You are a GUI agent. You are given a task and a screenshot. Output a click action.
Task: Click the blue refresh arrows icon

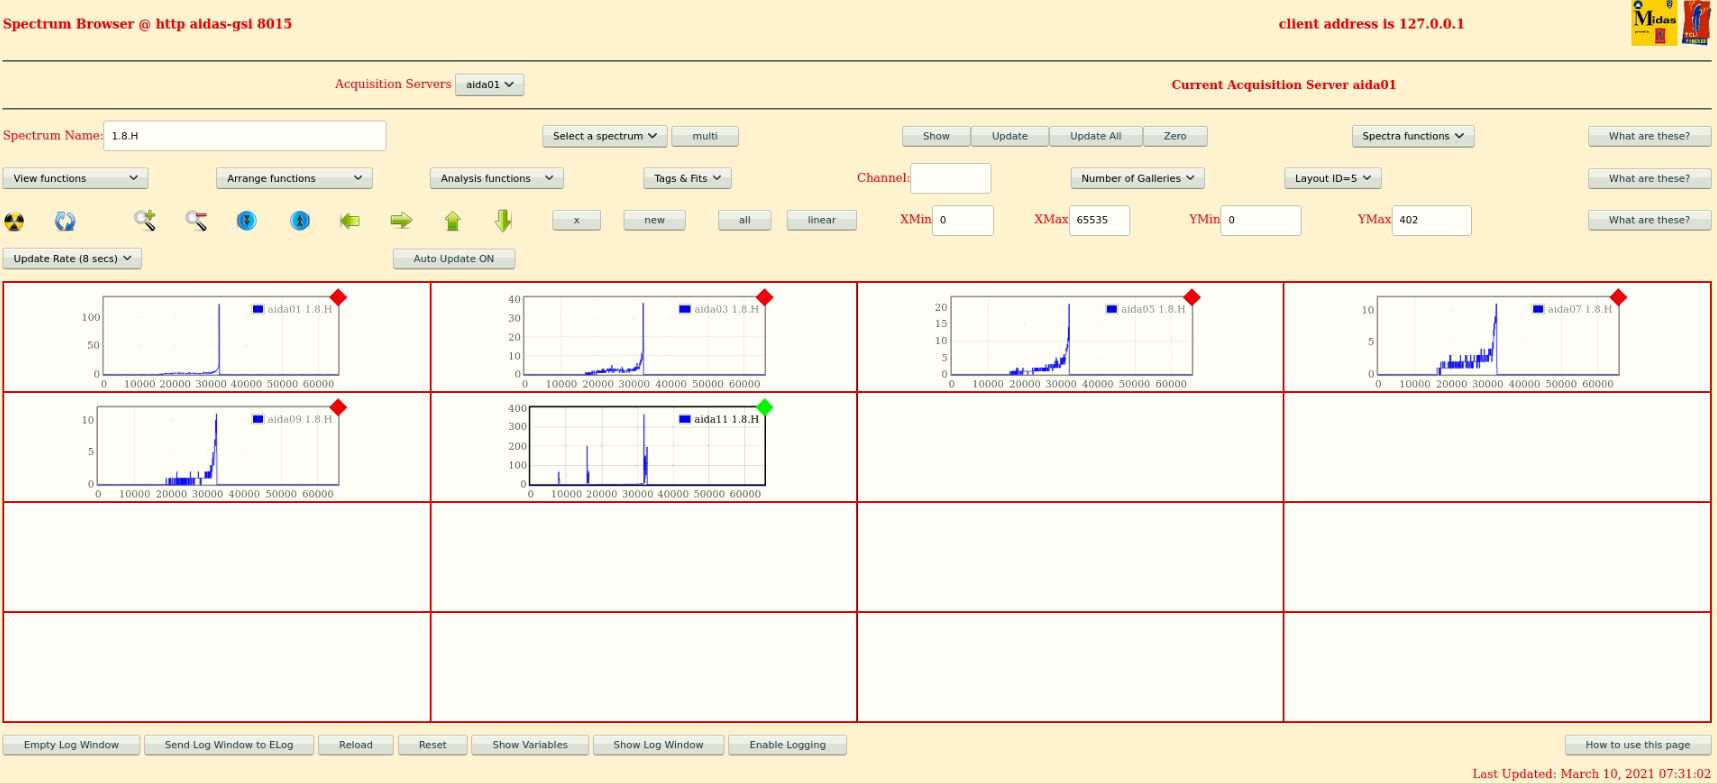(x=65, y=221)
